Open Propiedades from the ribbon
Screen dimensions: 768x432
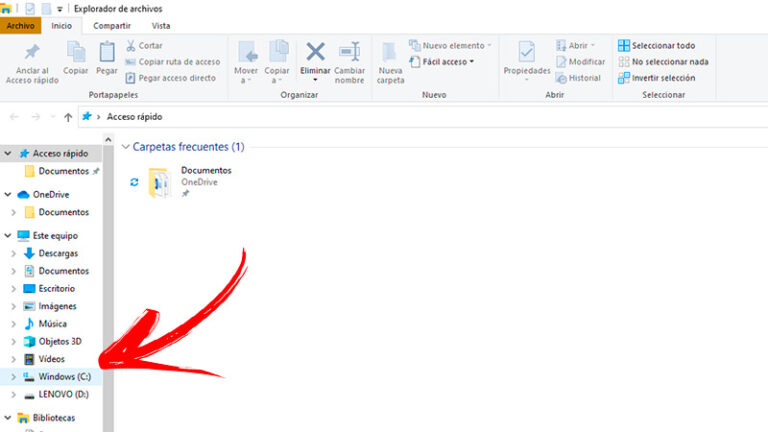pos(526,53)
